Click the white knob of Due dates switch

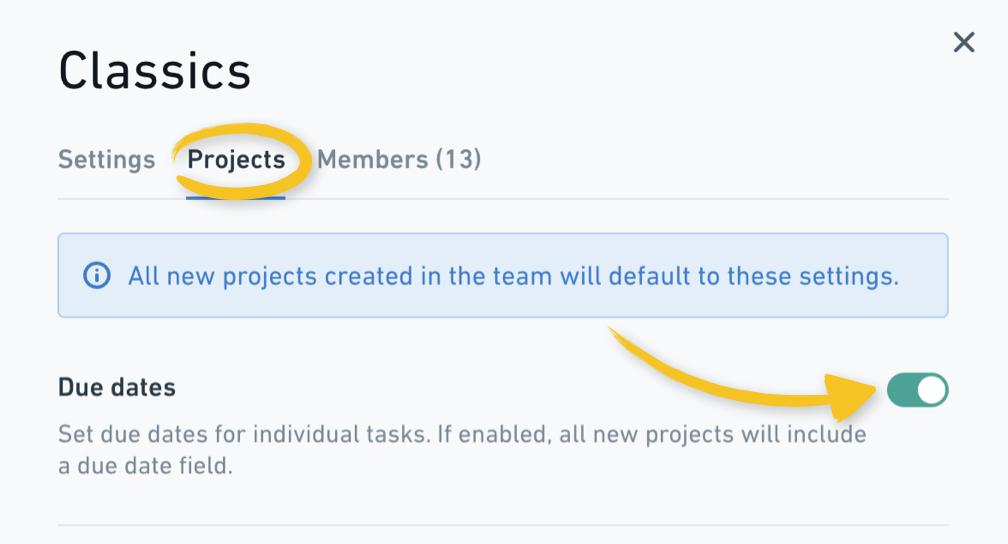click(x=932, y=390)
